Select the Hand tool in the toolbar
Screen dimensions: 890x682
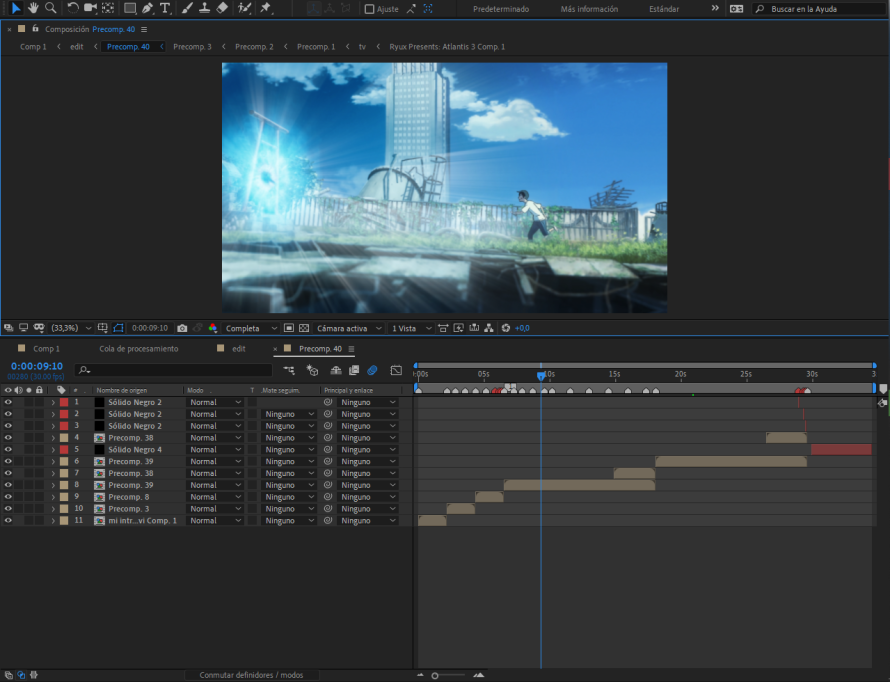[x=33, y=8]
